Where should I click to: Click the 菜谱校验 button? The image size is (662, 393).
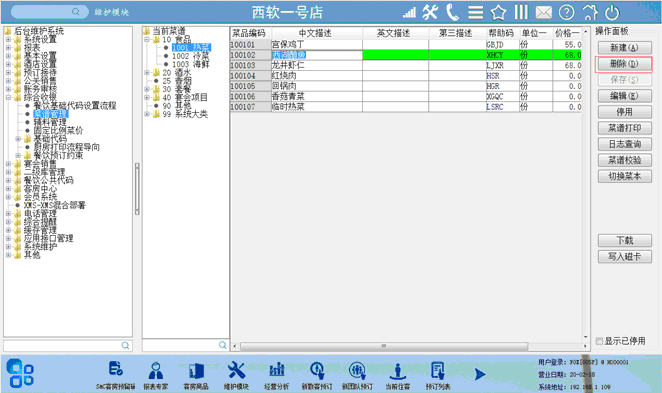(x=624, y=160)
